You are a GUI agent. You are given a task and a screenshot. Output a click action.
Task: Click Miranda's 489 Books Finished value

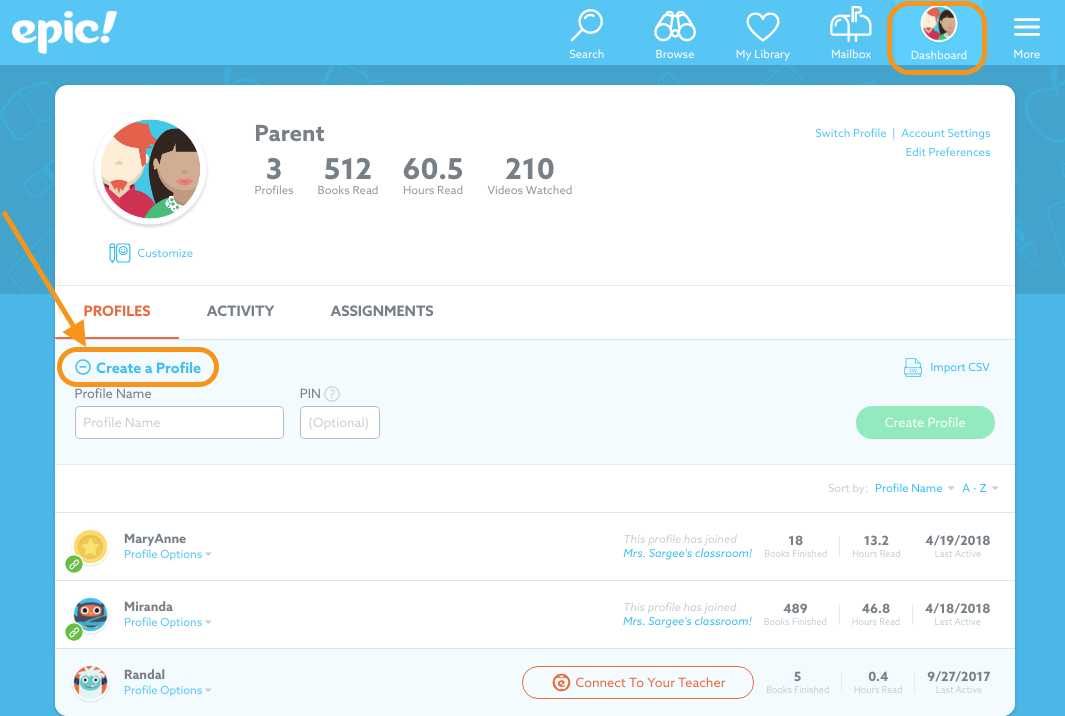795,609
